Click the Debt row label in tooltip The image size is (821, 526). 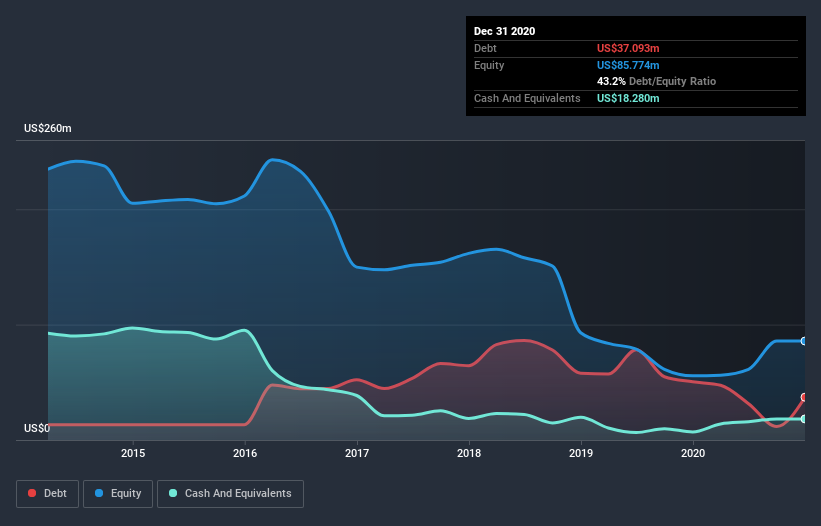click(485, 48)
